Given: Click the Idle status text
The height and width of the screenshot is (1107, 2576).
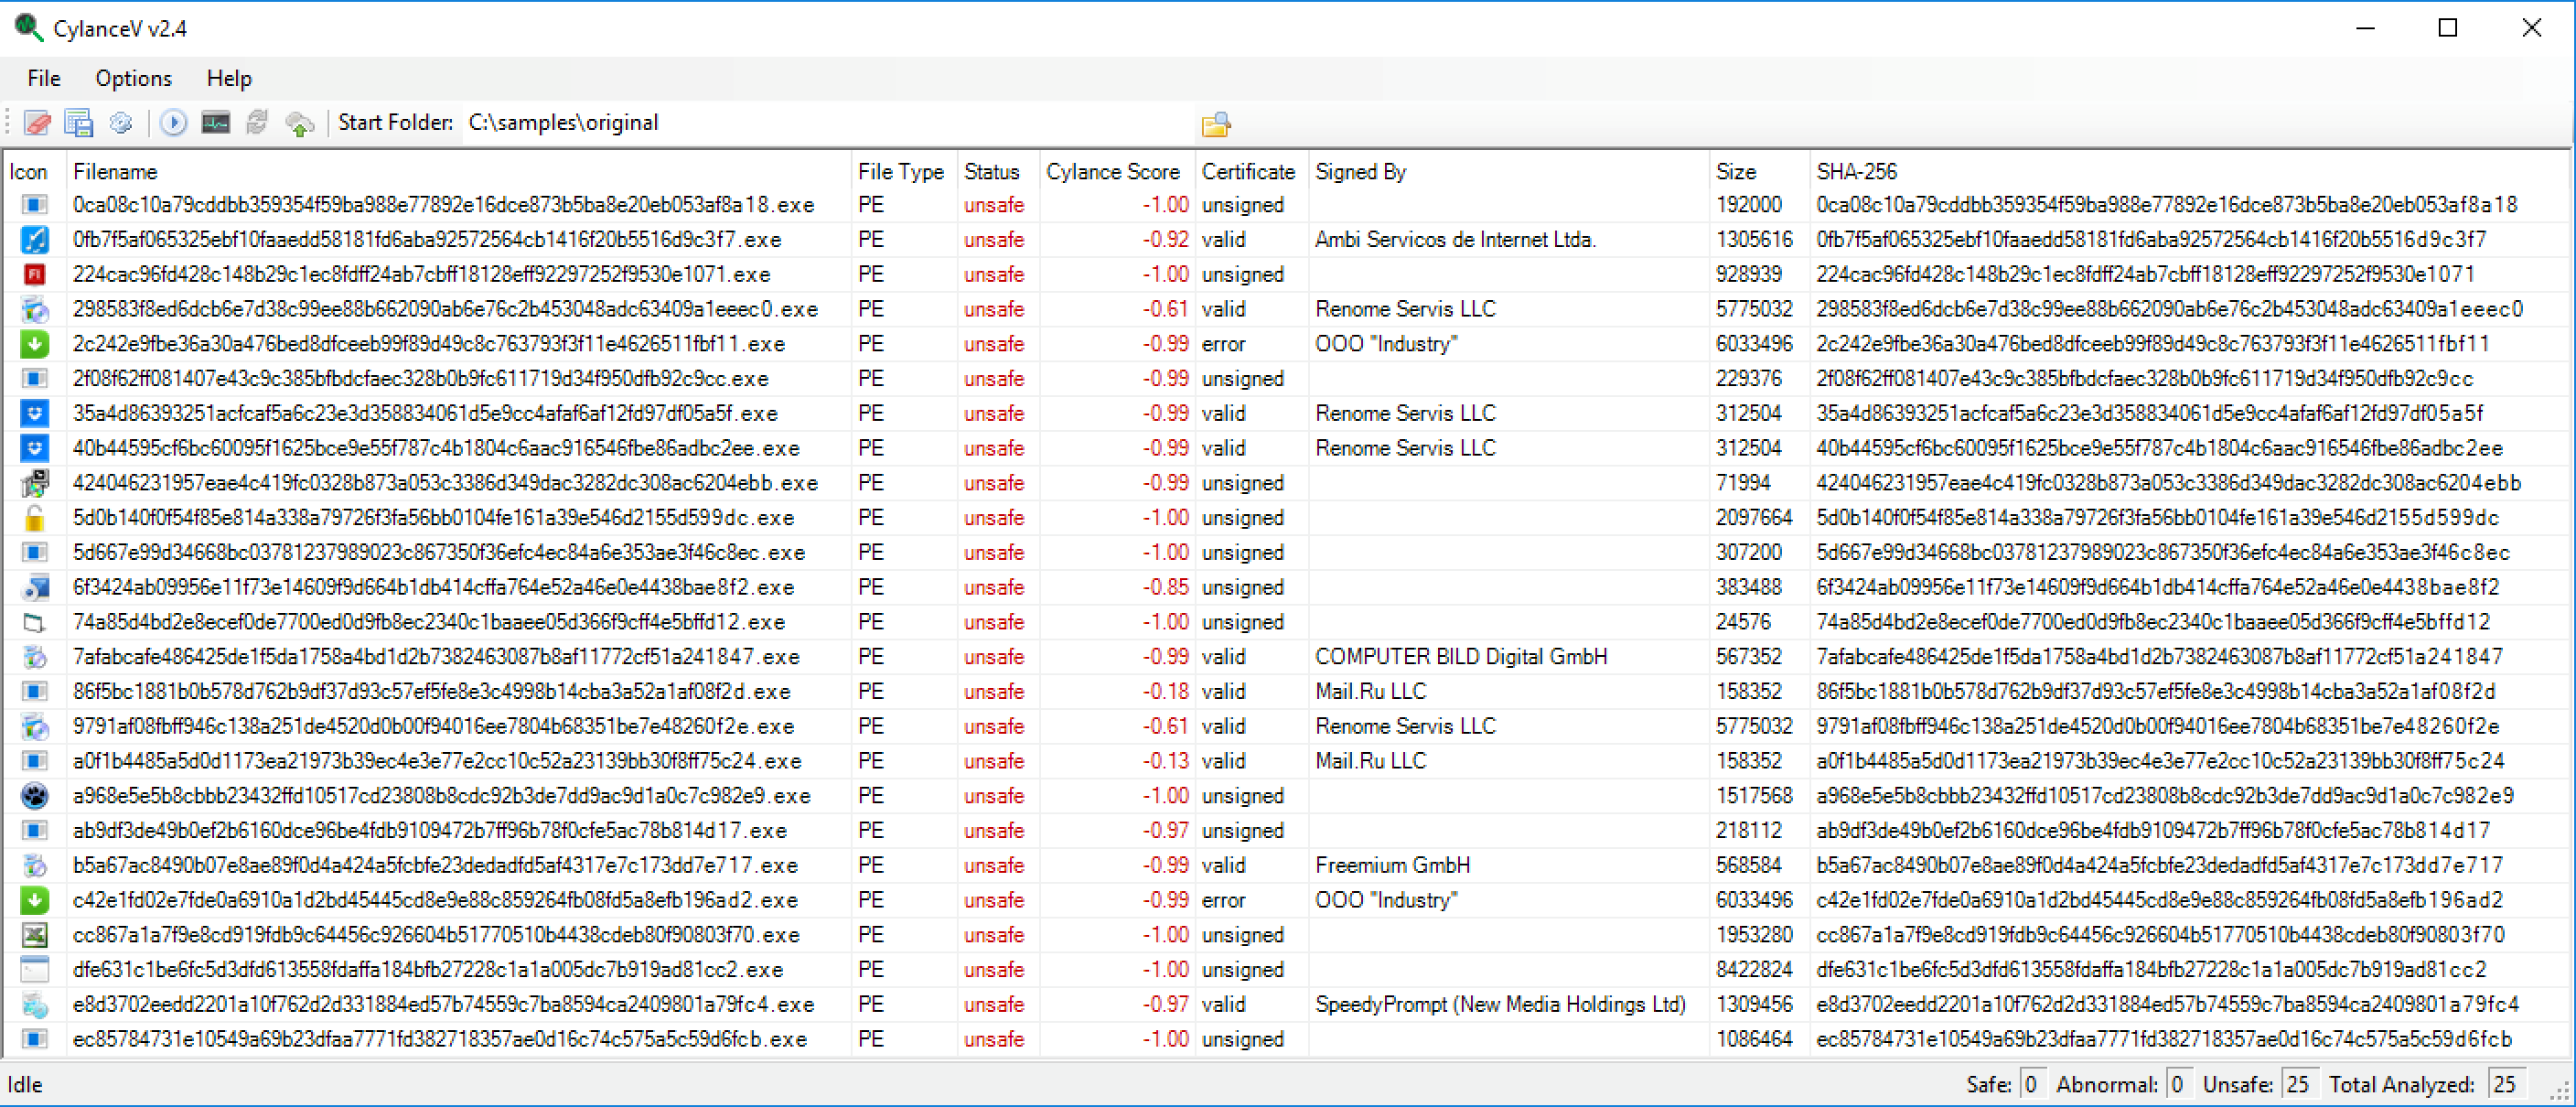Looking at the screenshot, I should [25, 1084].
